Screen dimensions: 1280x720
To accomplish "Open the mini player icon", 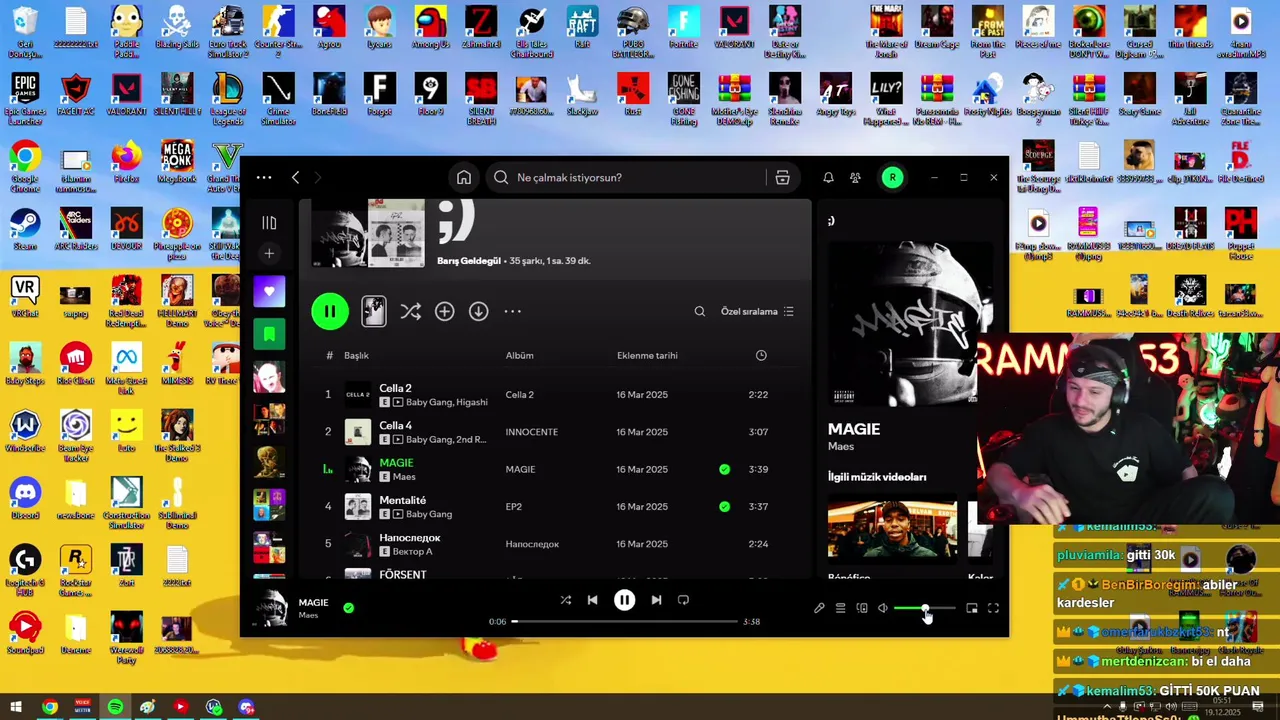I will point(972,608).
